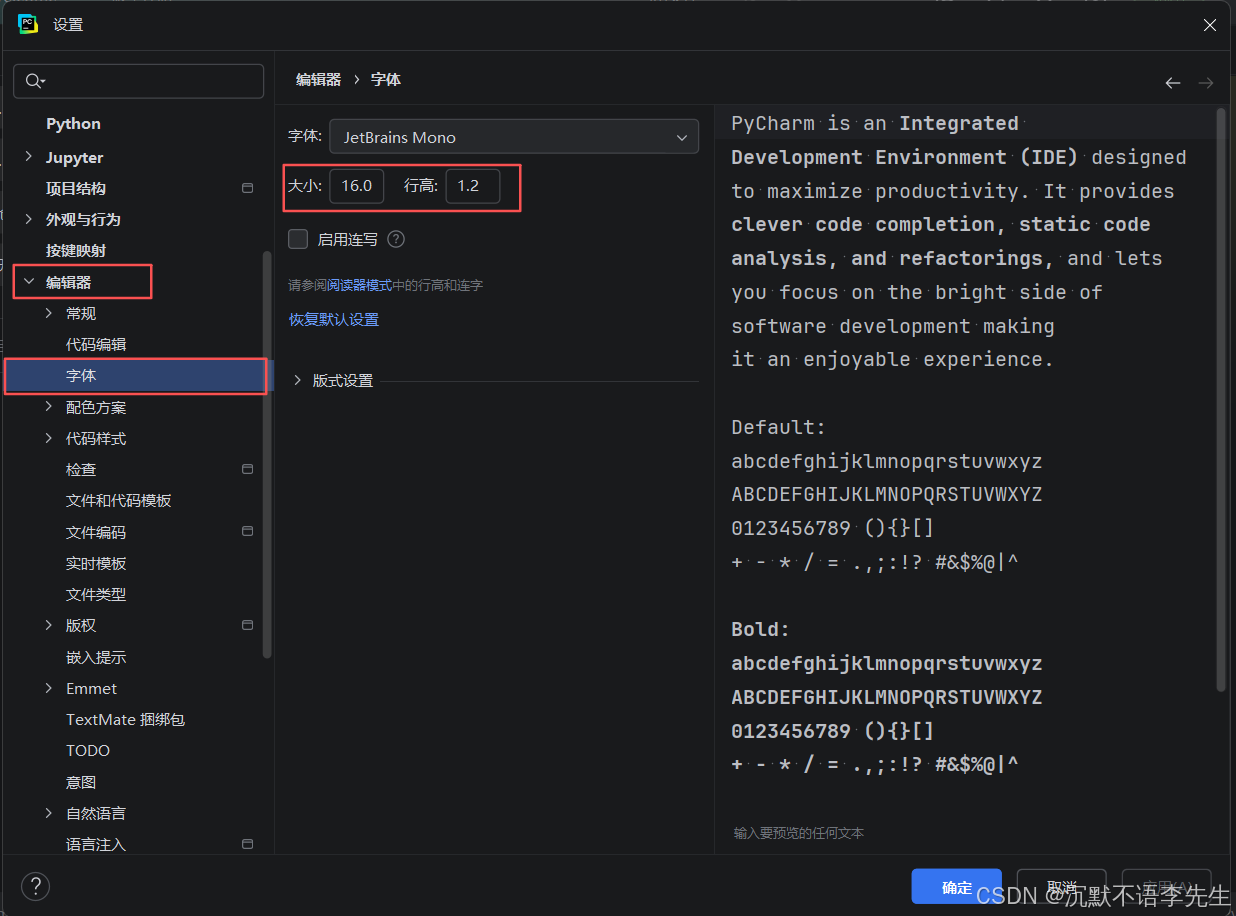Screen dimensions: 1236x916
Task: Open 文件类型 settings
Action: click(96, 594)
